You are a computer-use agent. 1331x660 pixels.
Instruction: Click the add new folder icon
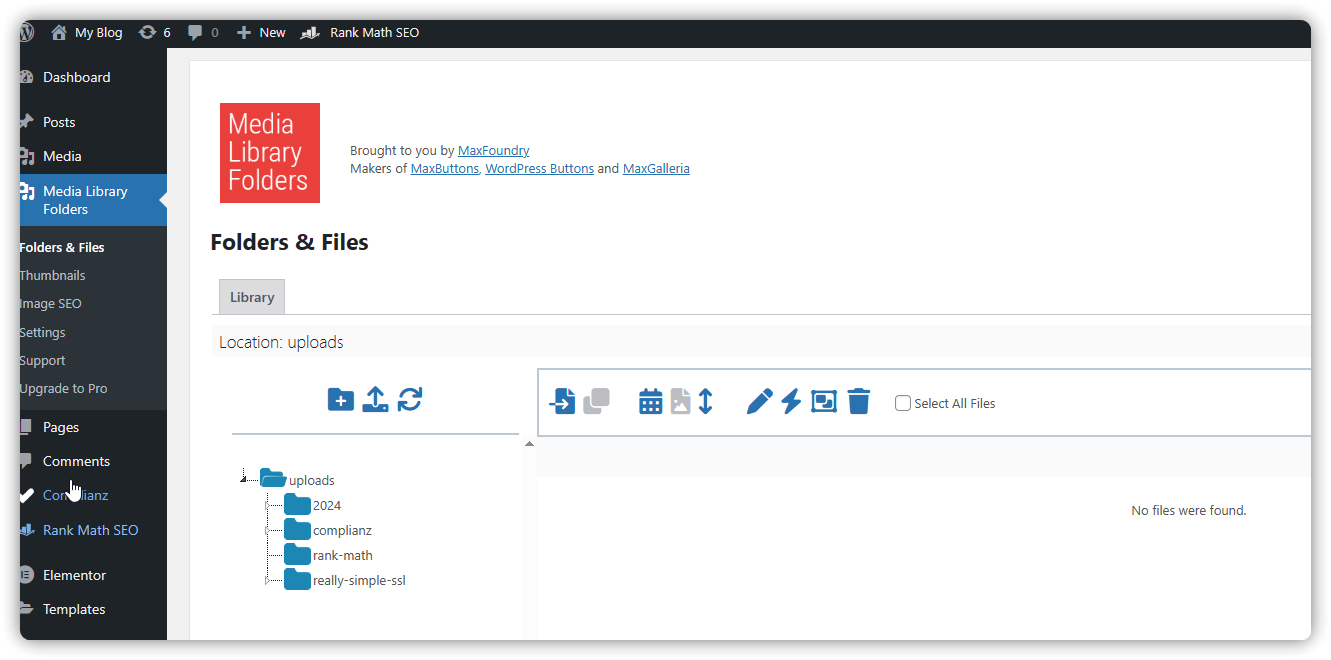341,400
